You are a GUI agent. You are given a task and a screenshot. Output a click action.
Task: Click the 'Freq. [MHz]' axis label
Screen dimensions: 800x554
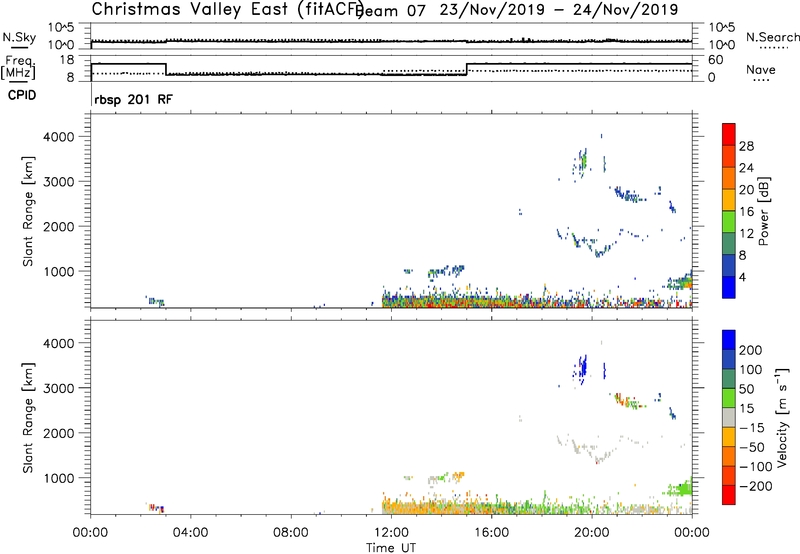click(x=18, y=67)
